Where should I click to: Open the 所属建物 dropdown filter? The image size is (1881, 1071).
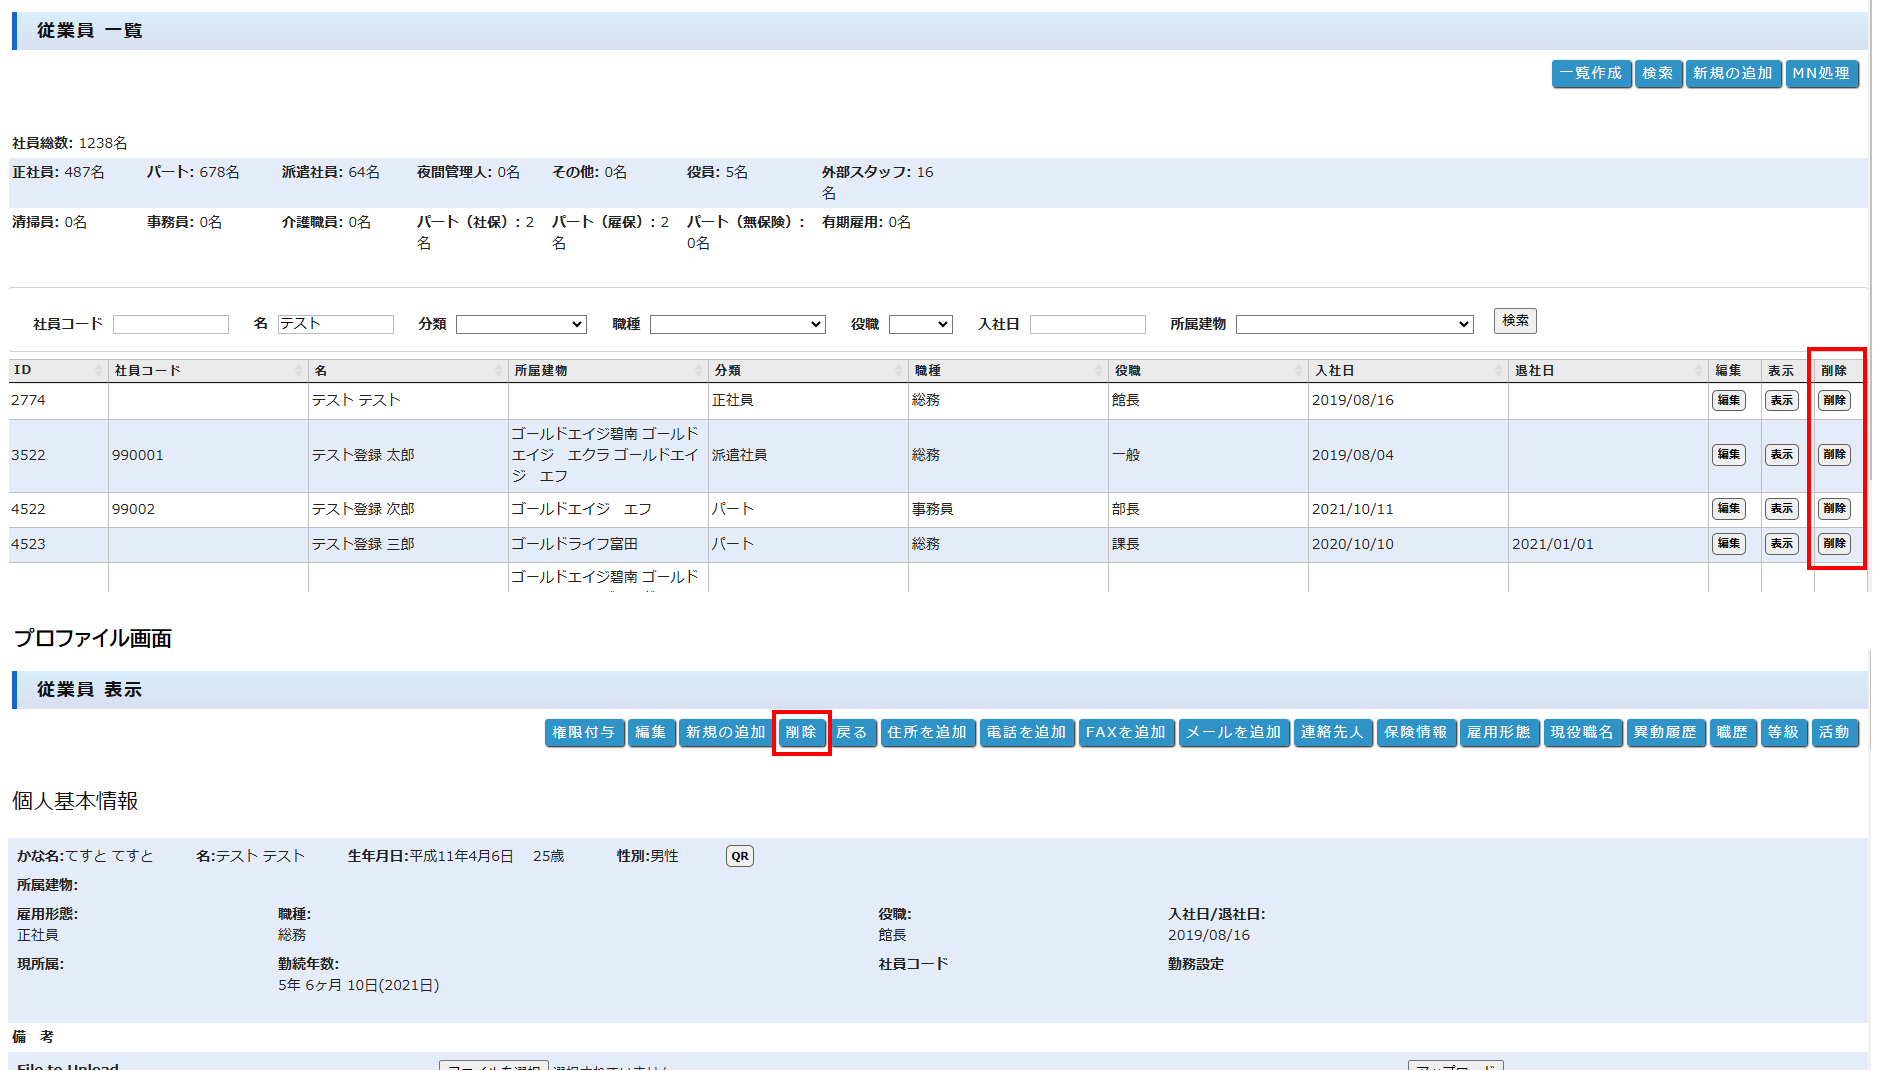click(1354, 324)
